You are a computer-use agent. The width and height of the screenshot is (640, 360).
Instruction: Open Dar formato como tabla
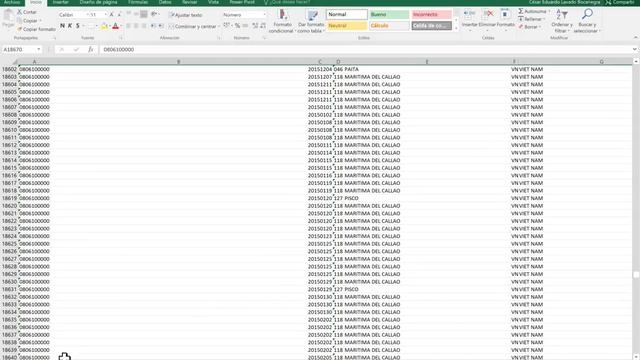tap(311, 21)
